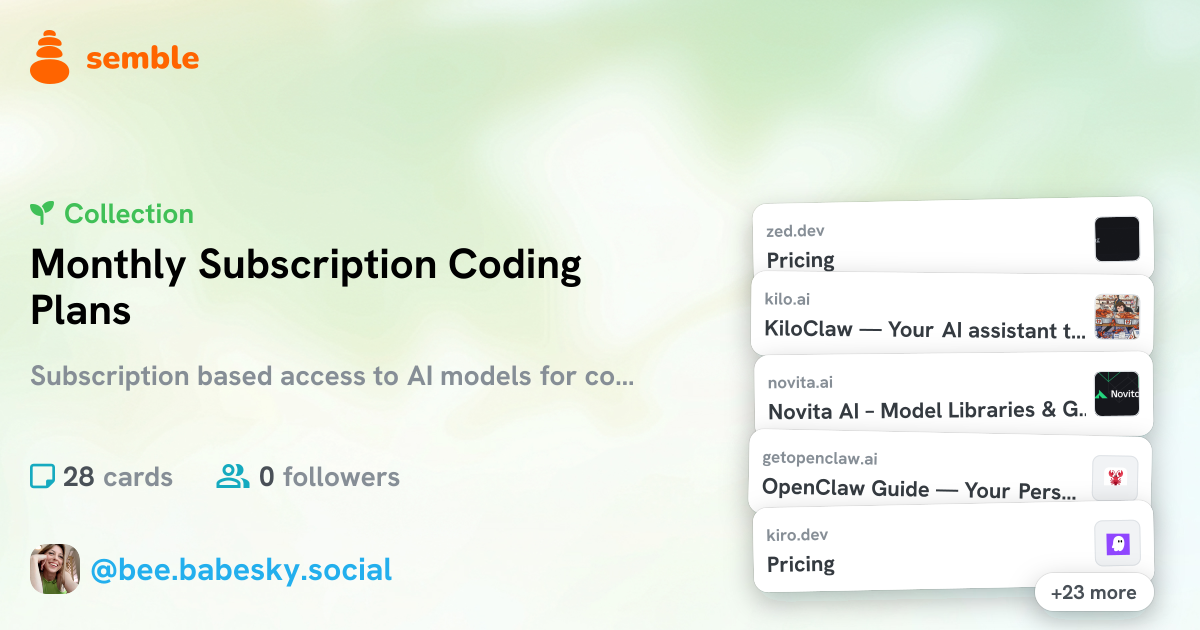The height and width of the screenshot is (630, 1200).
Task: Expand the +23 more cards pill
Action: [1093, 592]
